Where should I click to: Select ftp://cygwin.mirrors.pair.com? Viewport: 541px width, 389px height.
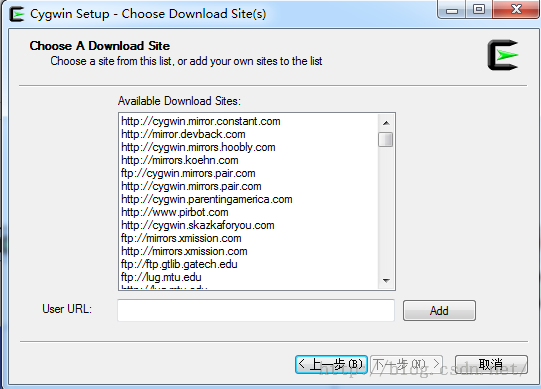point(188,173)
